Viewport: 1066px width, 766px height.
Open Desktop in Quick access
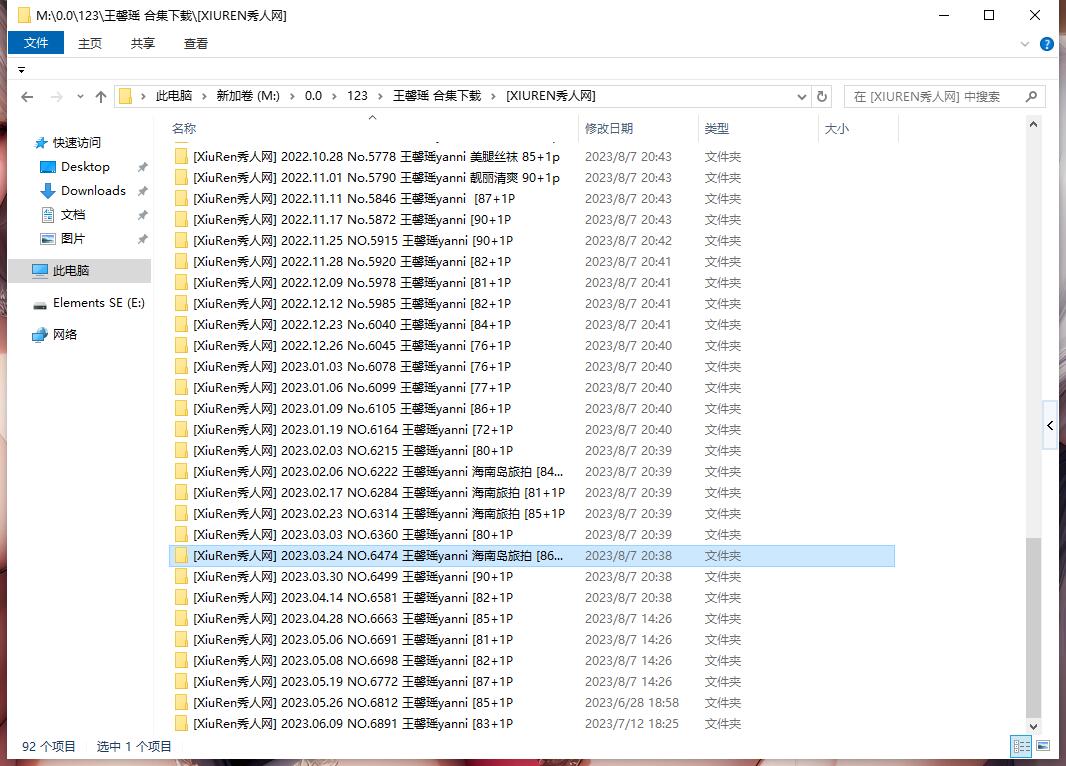click(x=85, y=167)
